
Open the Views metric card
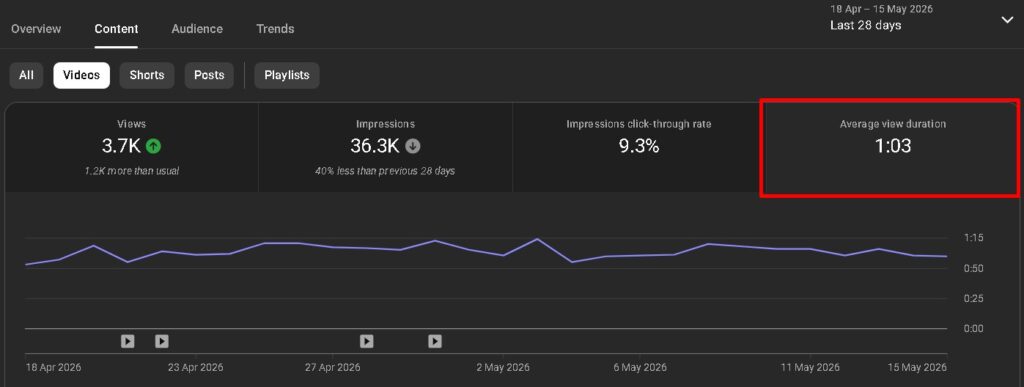(x=131, y=147)
